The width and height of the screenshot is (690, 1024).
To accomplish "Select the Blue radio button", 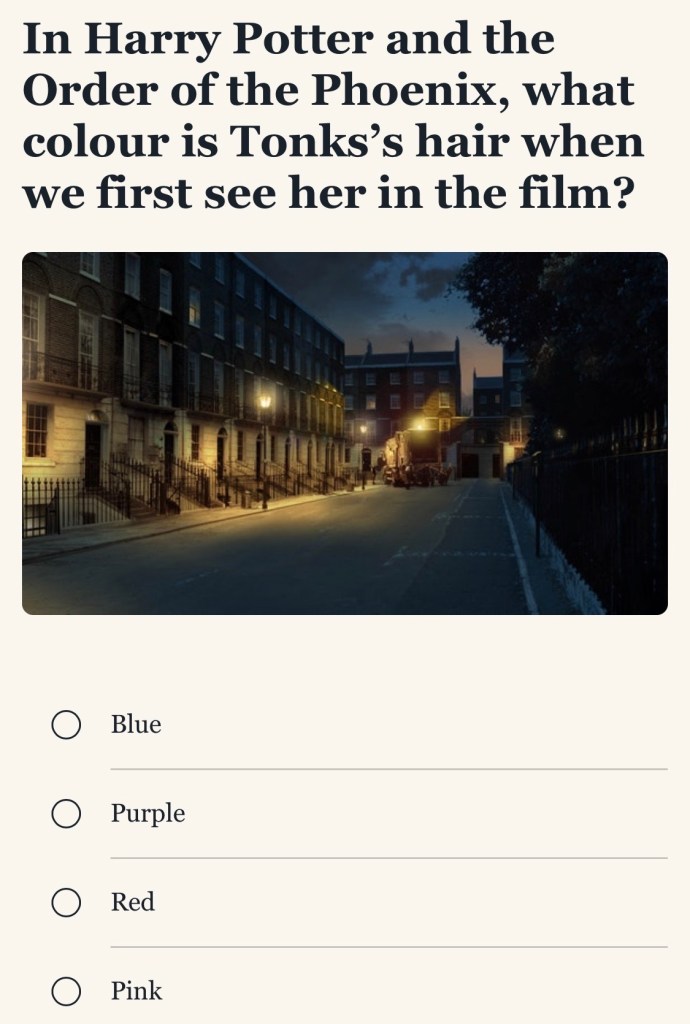I will 66,725.
